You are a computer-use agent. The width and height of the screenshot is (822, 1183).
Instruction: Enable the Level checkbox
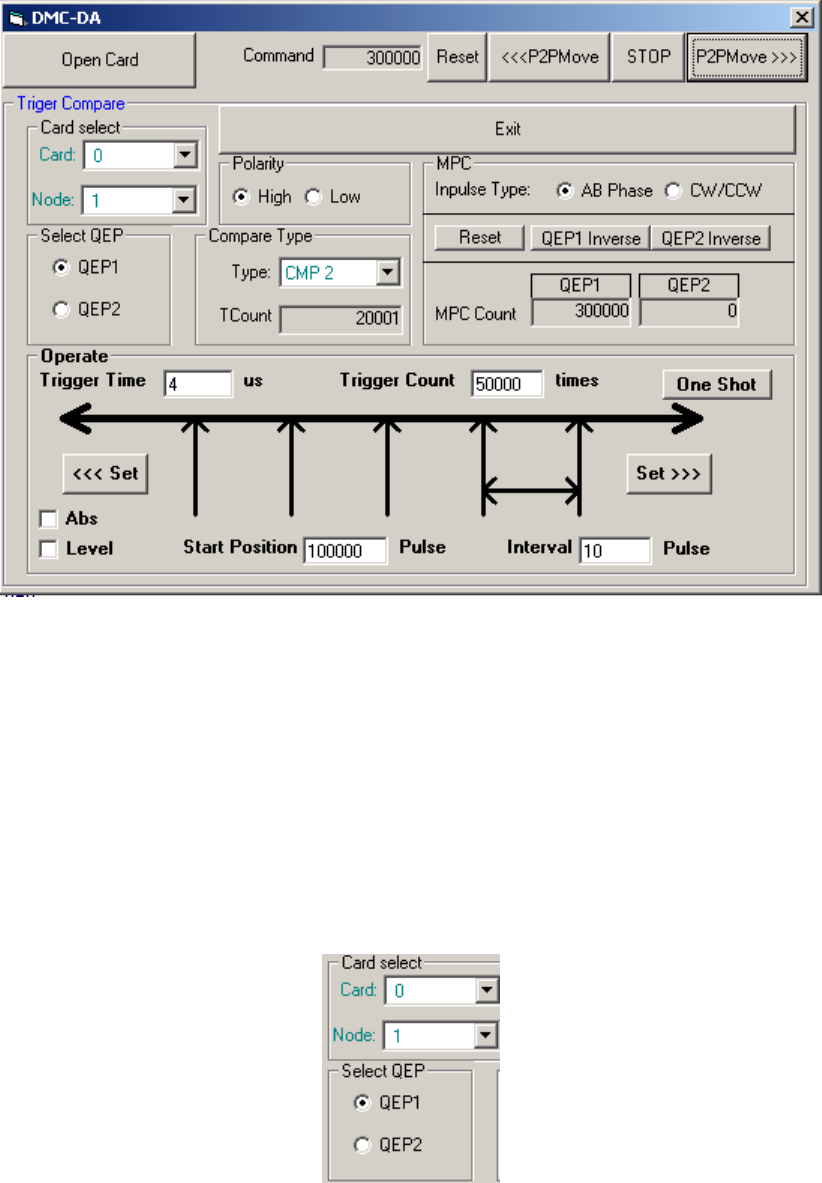[47, 548]
